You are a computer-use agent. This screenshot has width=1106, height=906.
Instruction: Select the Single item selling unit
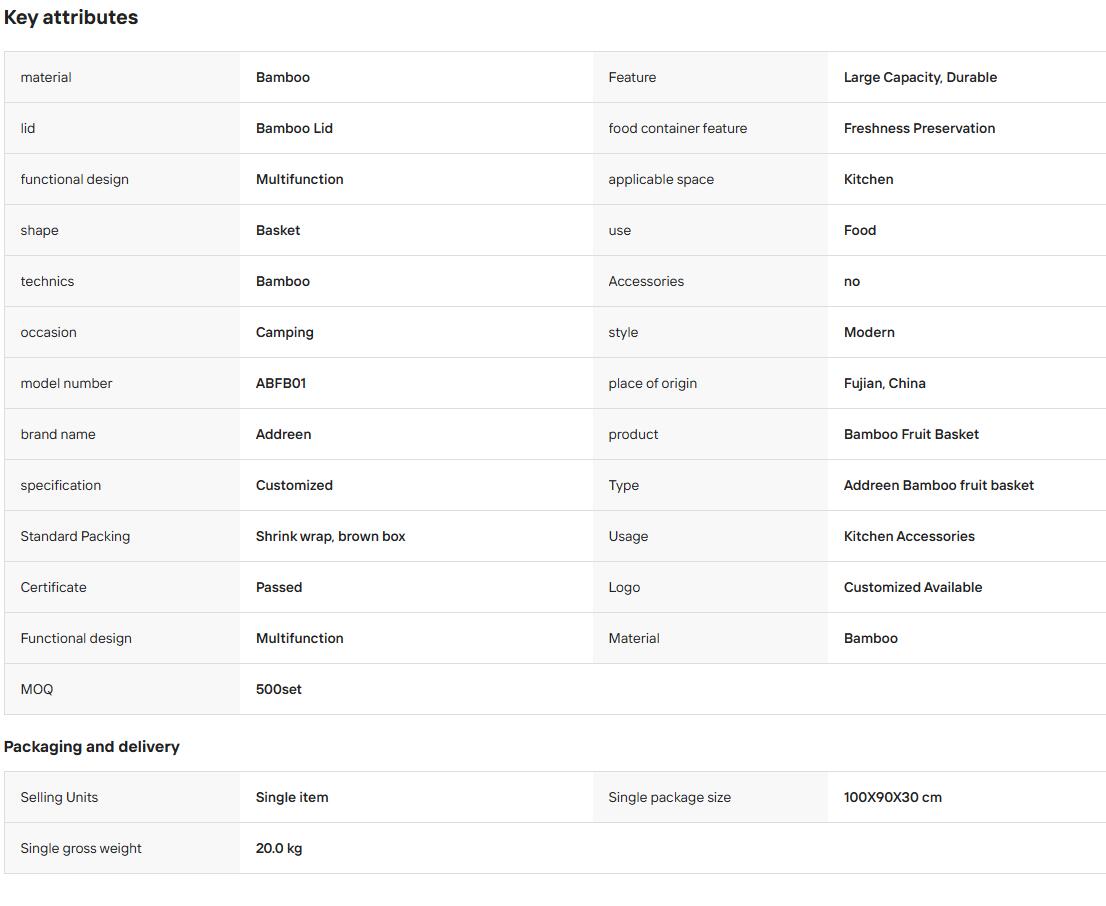[292, 797]
